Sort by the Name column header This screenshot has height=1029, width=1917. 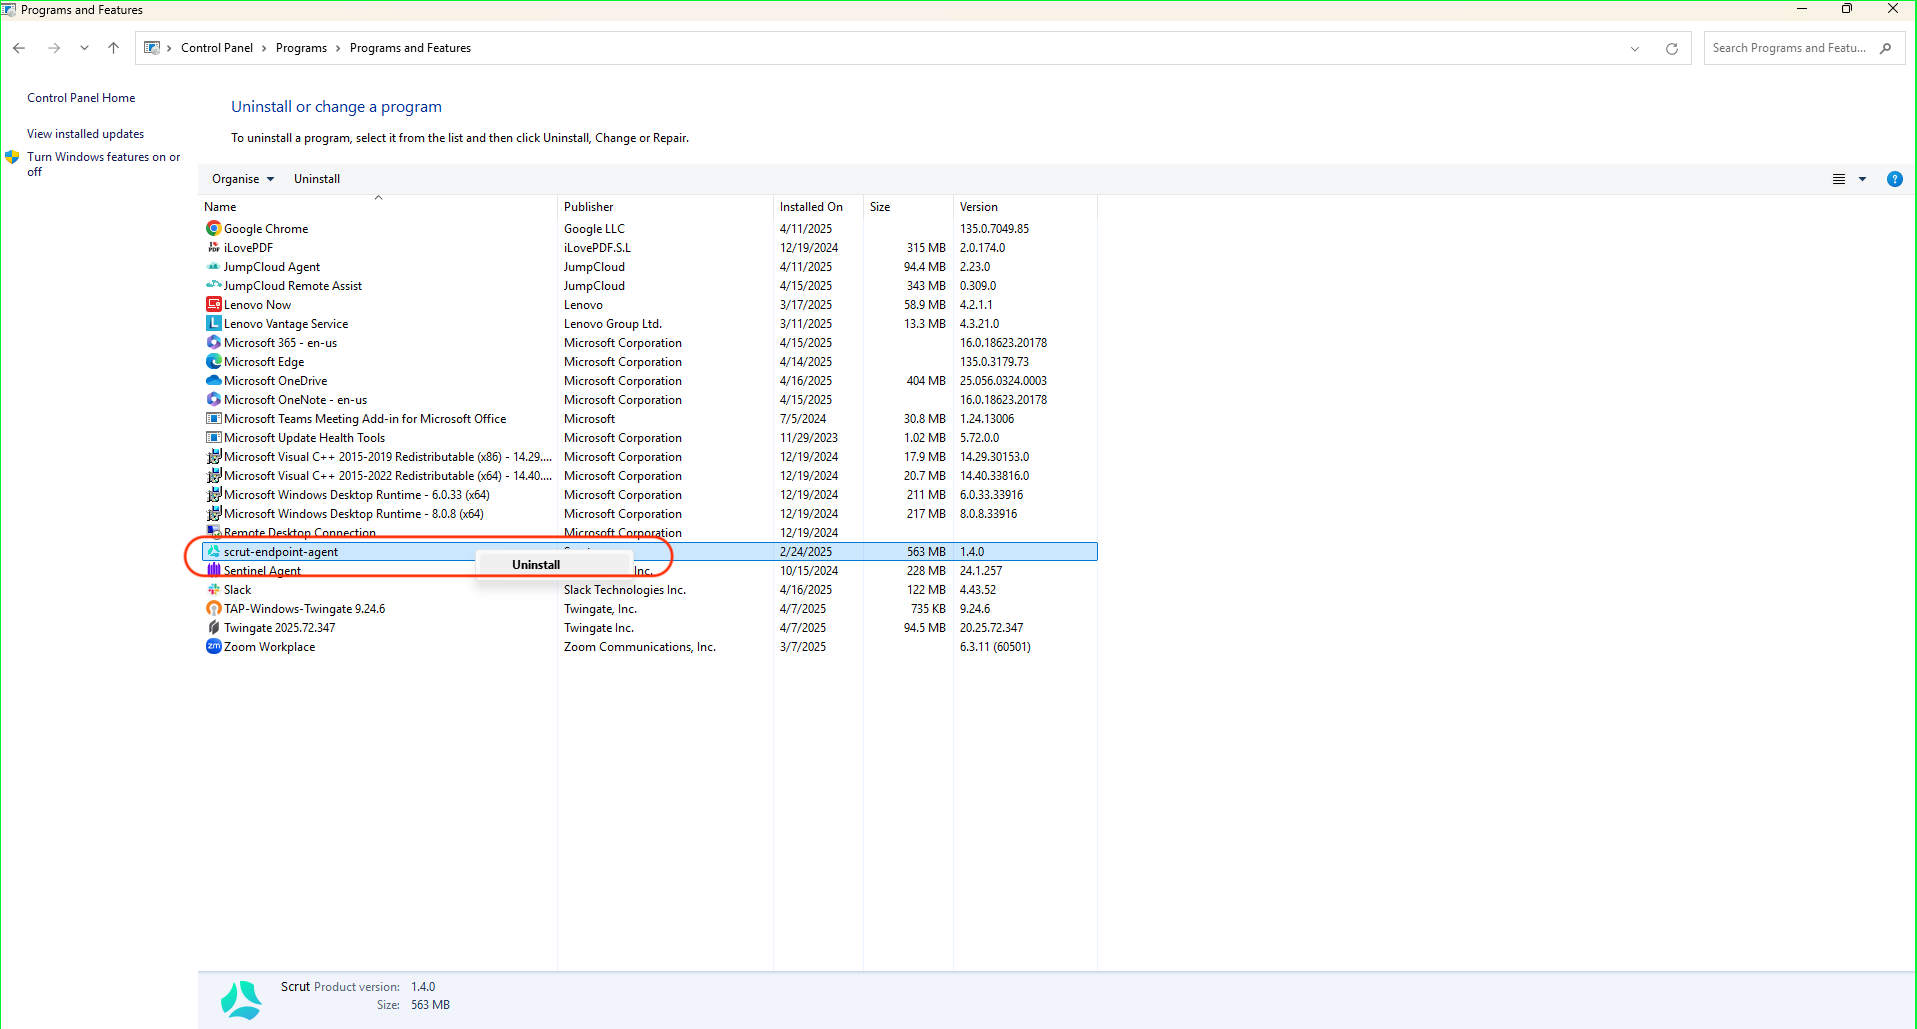(x=378, y=207)
